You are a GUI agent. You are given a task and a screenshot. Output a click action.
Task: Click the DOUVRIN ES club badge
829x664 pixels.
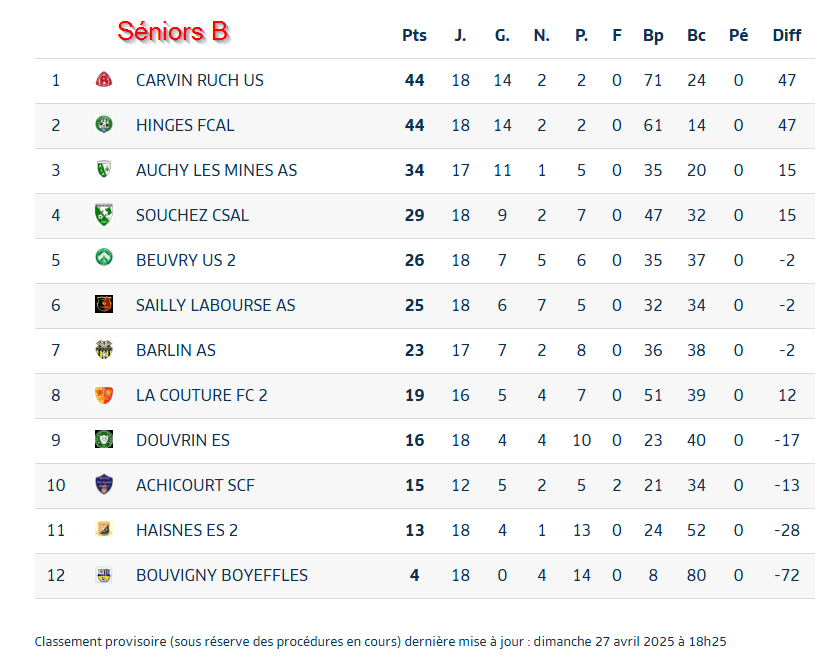coord(104,439)
